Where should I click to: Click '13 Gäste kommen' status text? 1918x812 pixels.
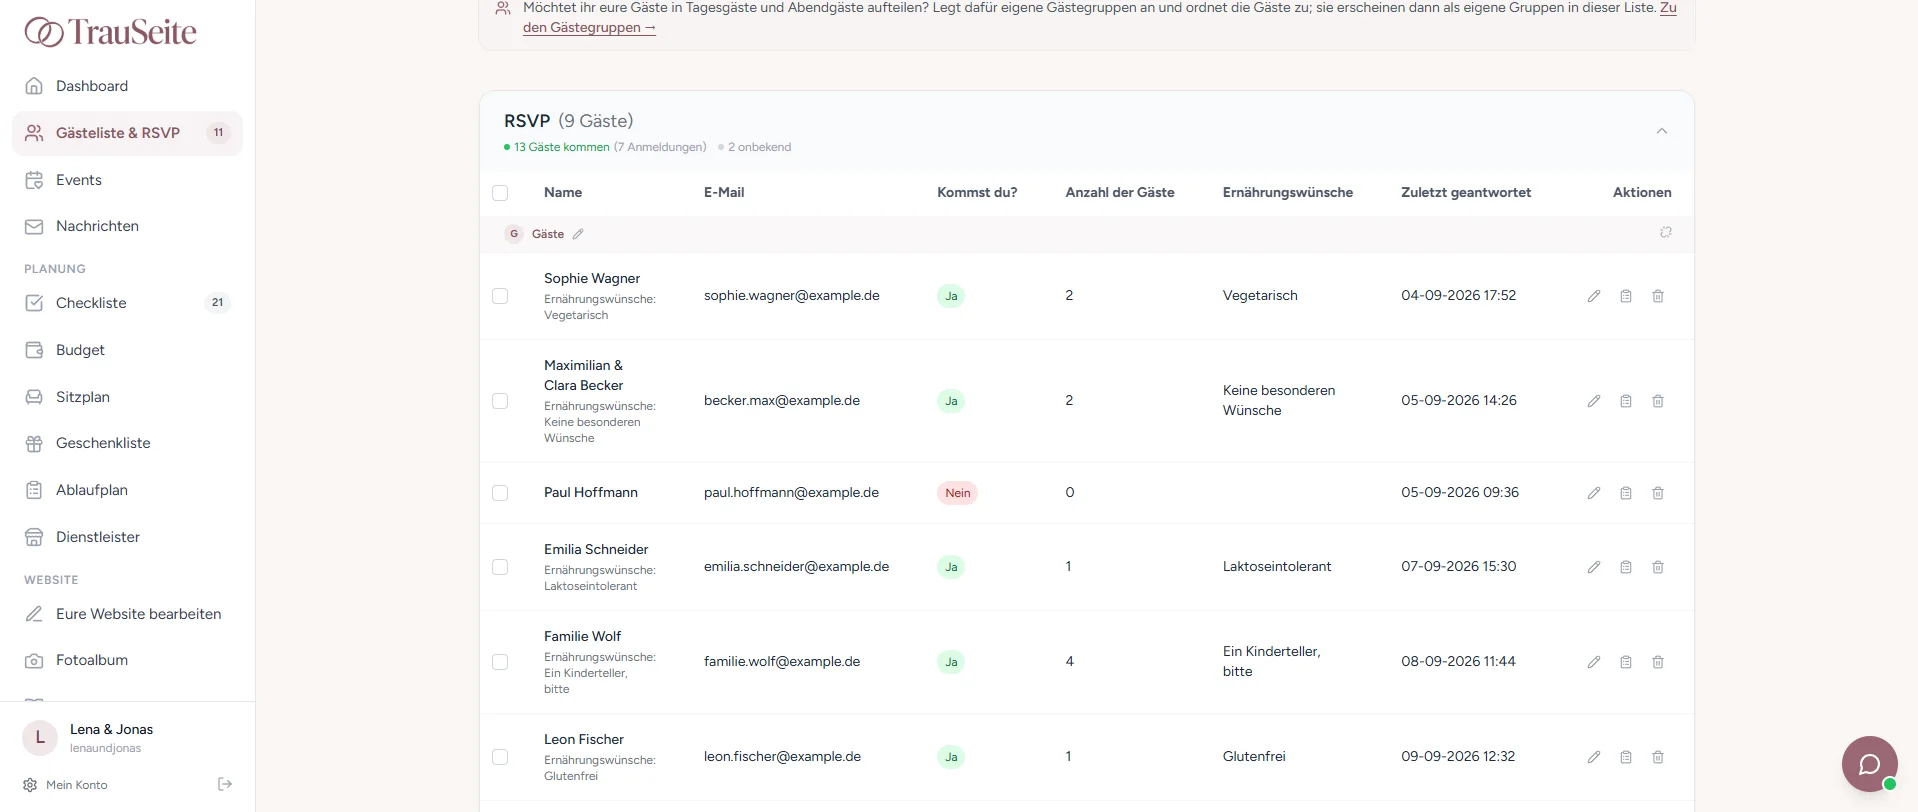561,147
